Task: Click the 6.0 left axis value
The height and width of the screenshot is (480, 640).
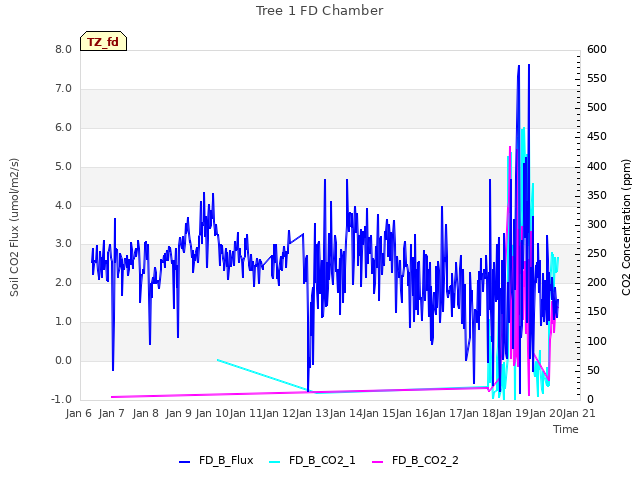Action: pyautogui.click(x=63, y=127)
